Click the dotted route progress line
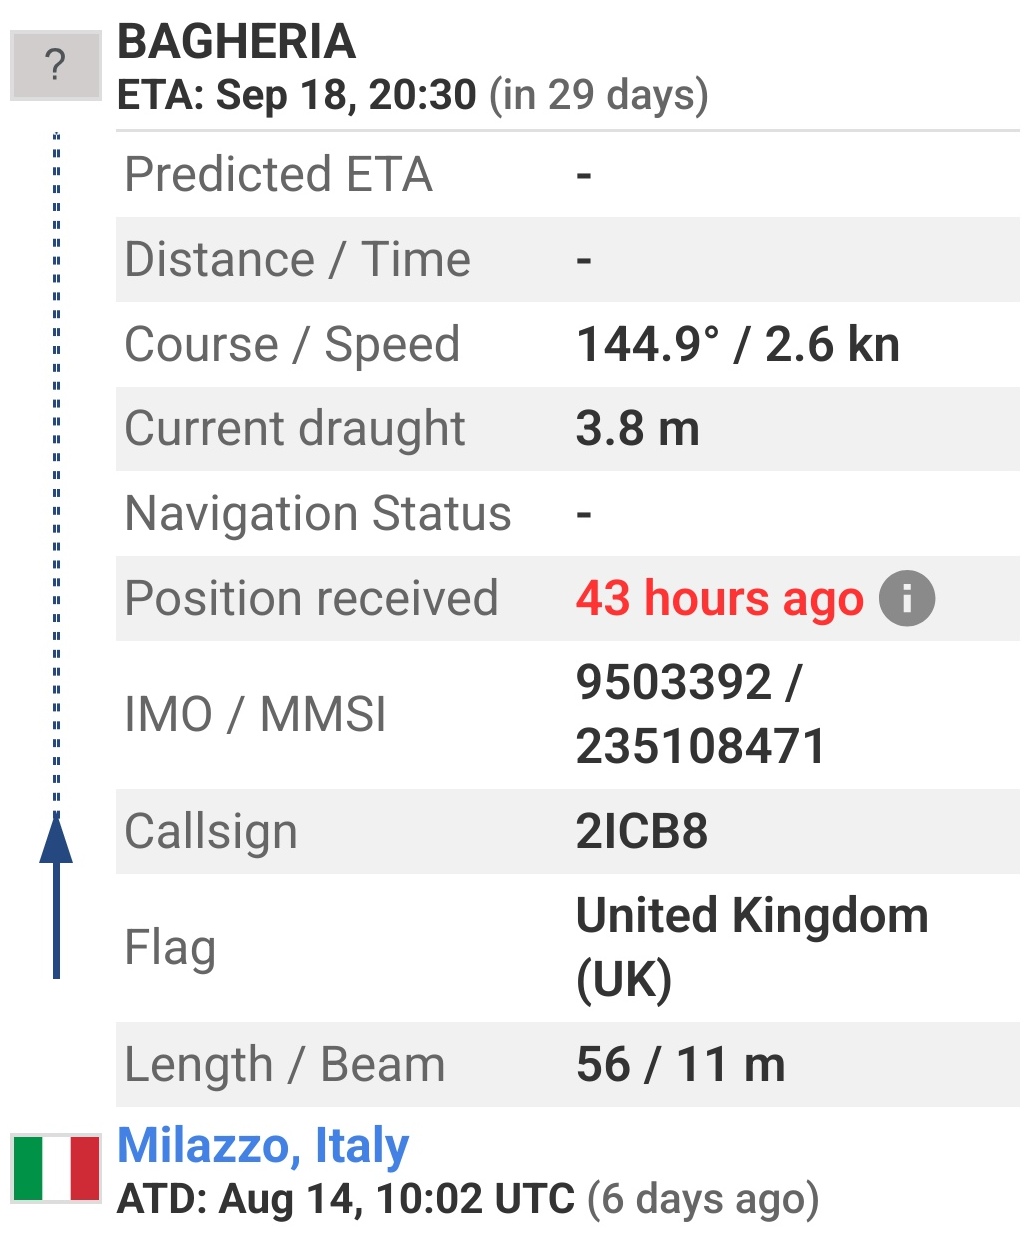The image size is (1033, 1238). [x=56, y=470]
